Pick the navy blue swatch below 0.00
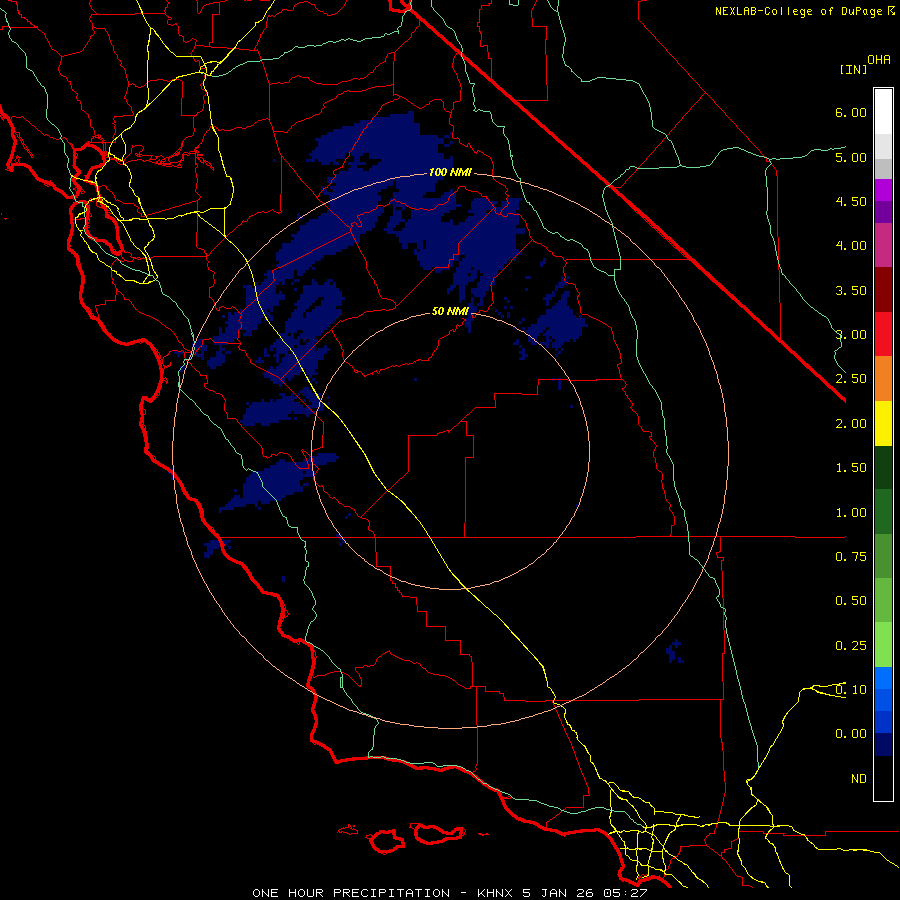 coord(883,745)
